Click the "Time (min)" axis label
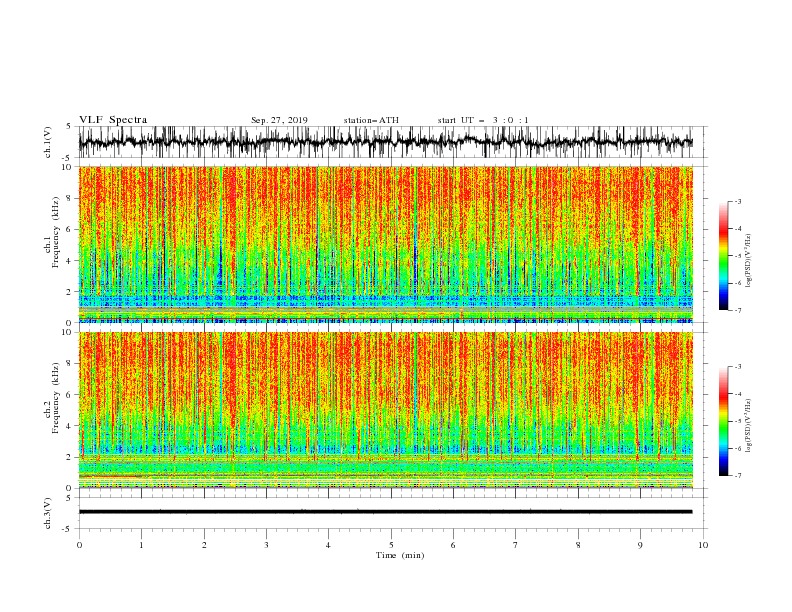 click(x=400, y=555)
